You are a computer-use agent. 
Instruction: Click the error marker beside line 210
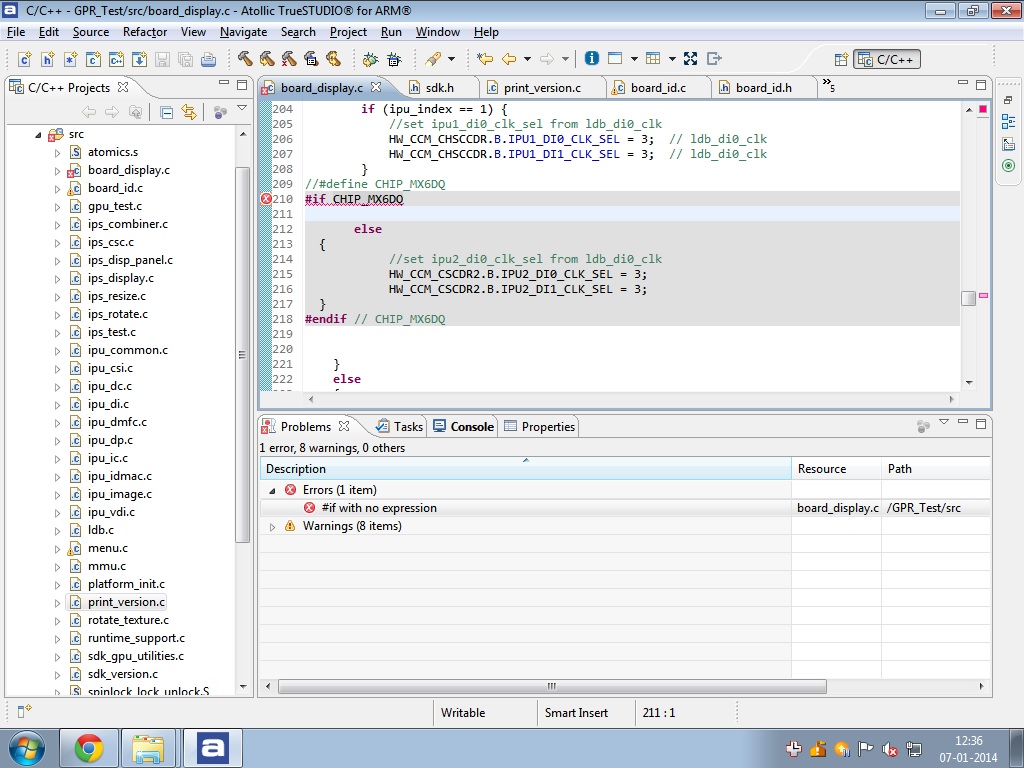[266, 199]
